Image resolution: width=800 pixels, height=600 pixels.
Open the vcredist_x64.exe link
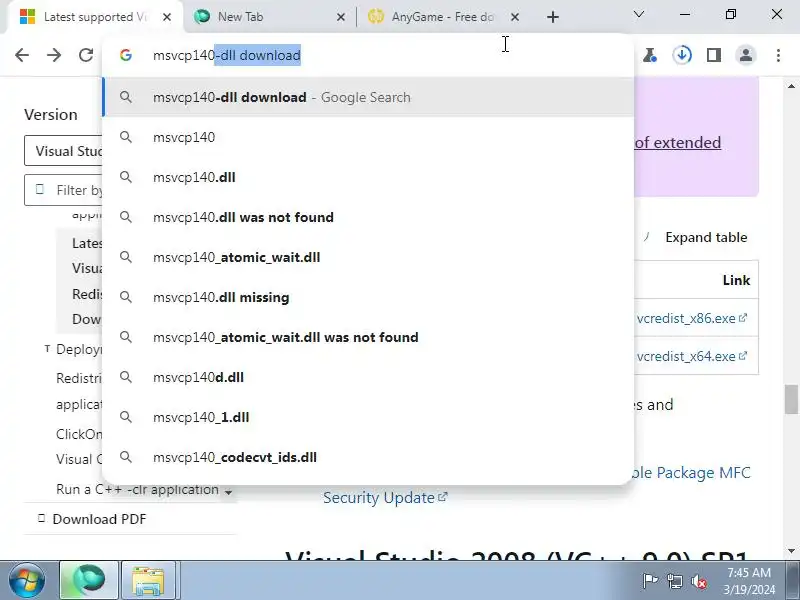691,356
